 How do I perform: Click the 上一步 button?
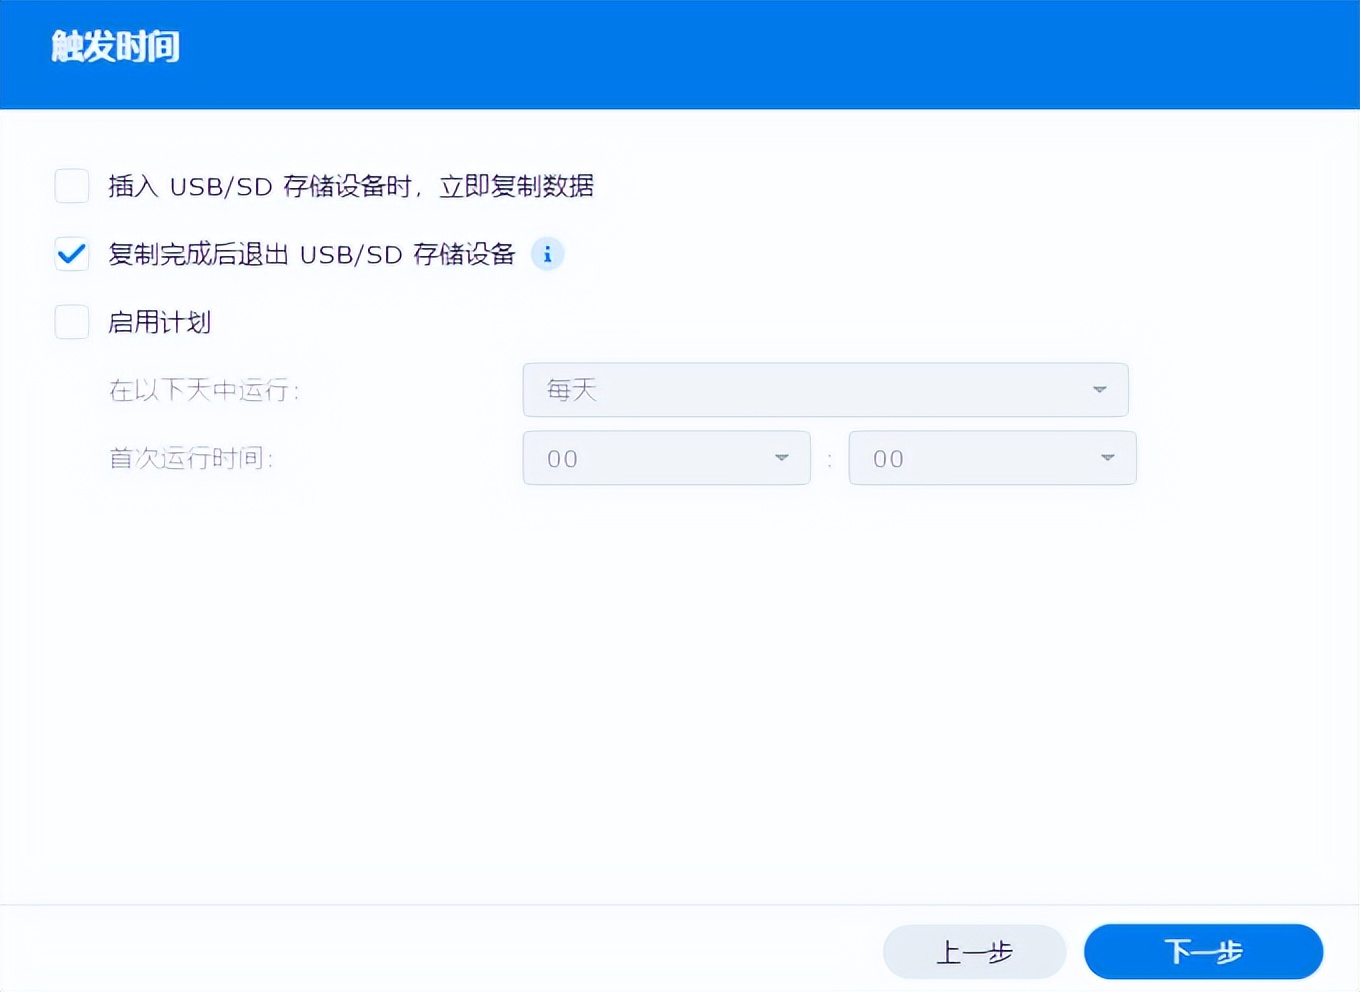[974, 952]
